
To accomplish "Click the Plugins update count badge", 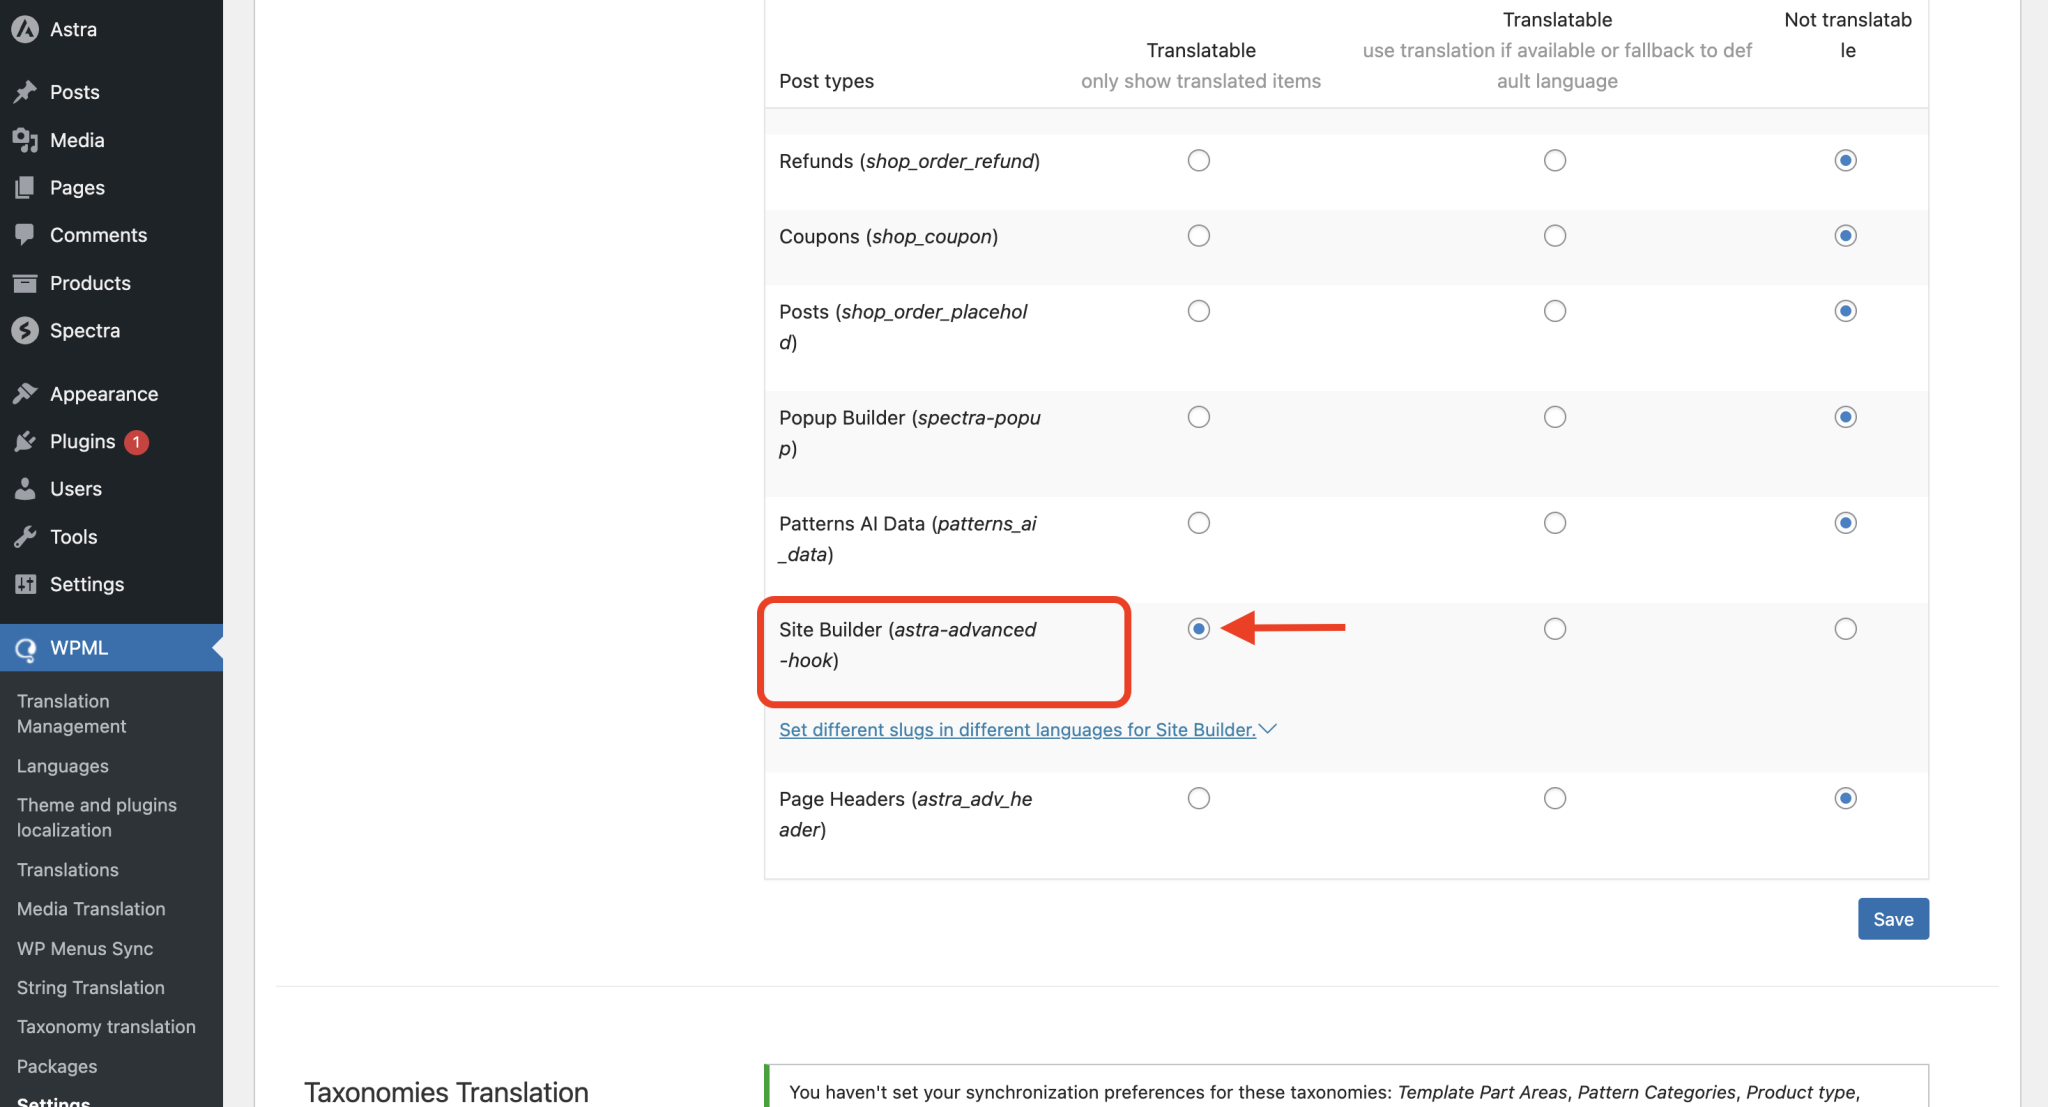I will pos(137,442).
